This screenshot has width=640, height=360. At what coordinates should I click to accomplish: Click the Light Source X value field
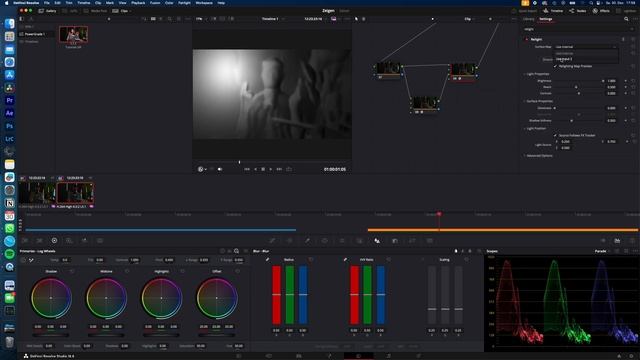click(565, 142)
